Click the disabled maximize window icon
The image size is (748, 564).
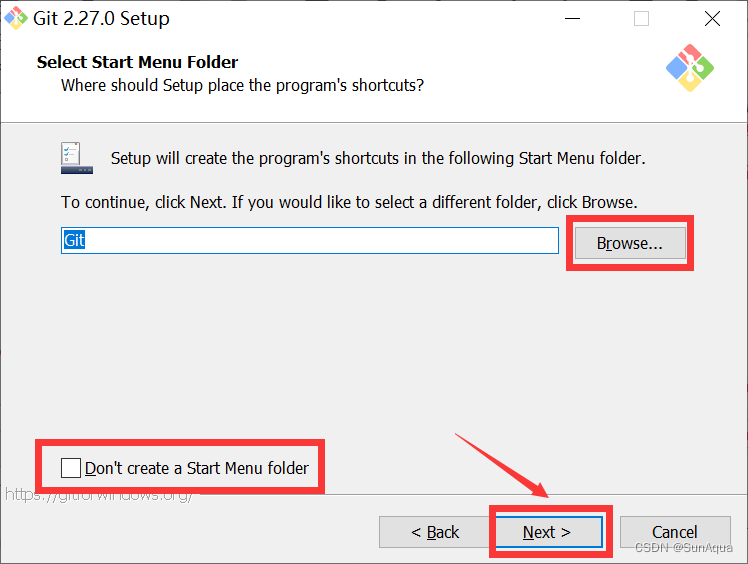tap(641, 19)
